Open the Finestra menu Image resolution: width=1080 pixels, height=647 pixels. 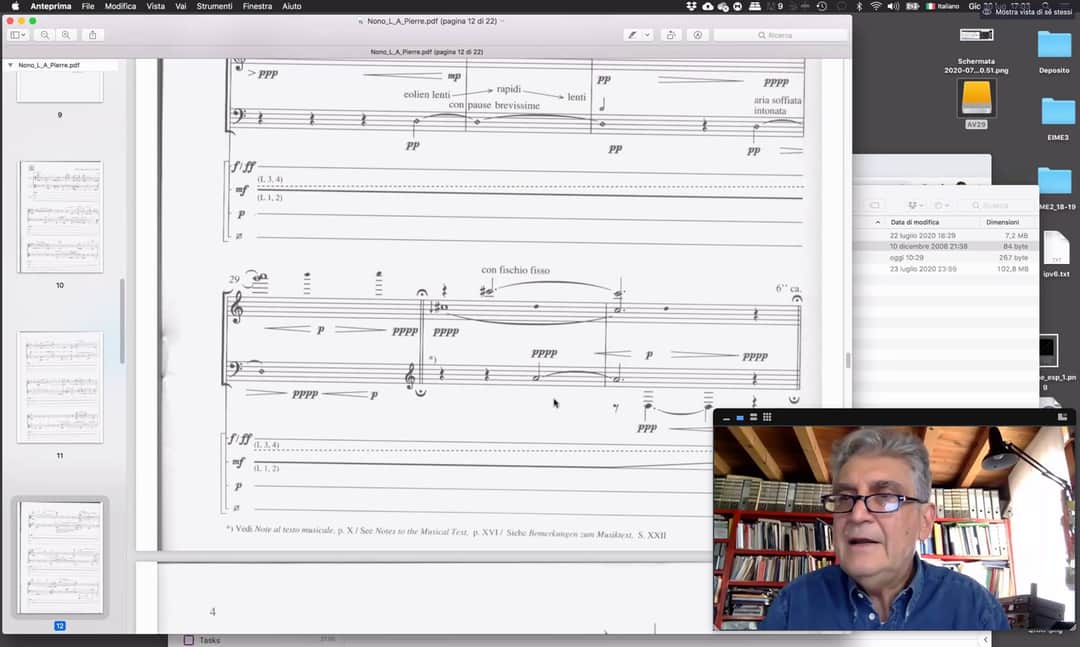pyautogui.click(x=257, y=6)
